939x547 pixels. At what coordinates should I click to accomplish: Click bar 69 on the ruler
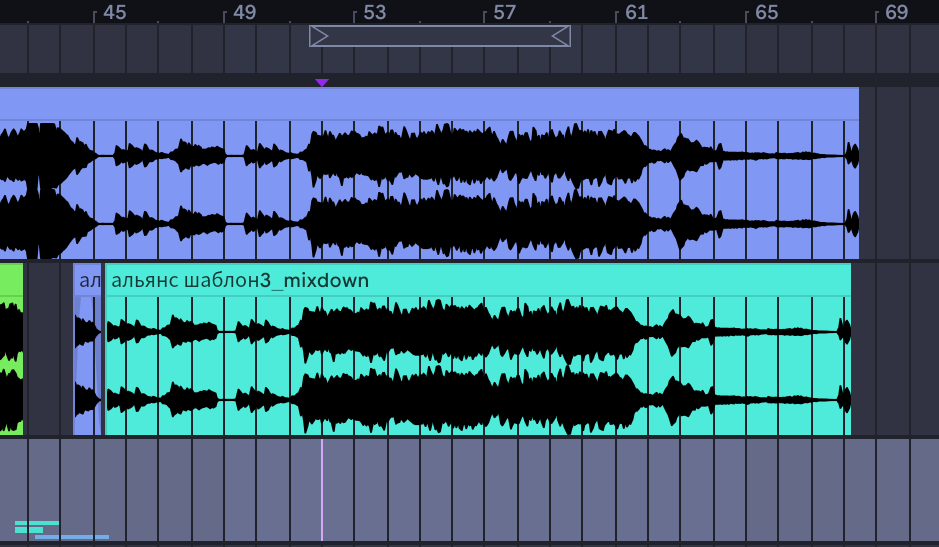point(896,12)
